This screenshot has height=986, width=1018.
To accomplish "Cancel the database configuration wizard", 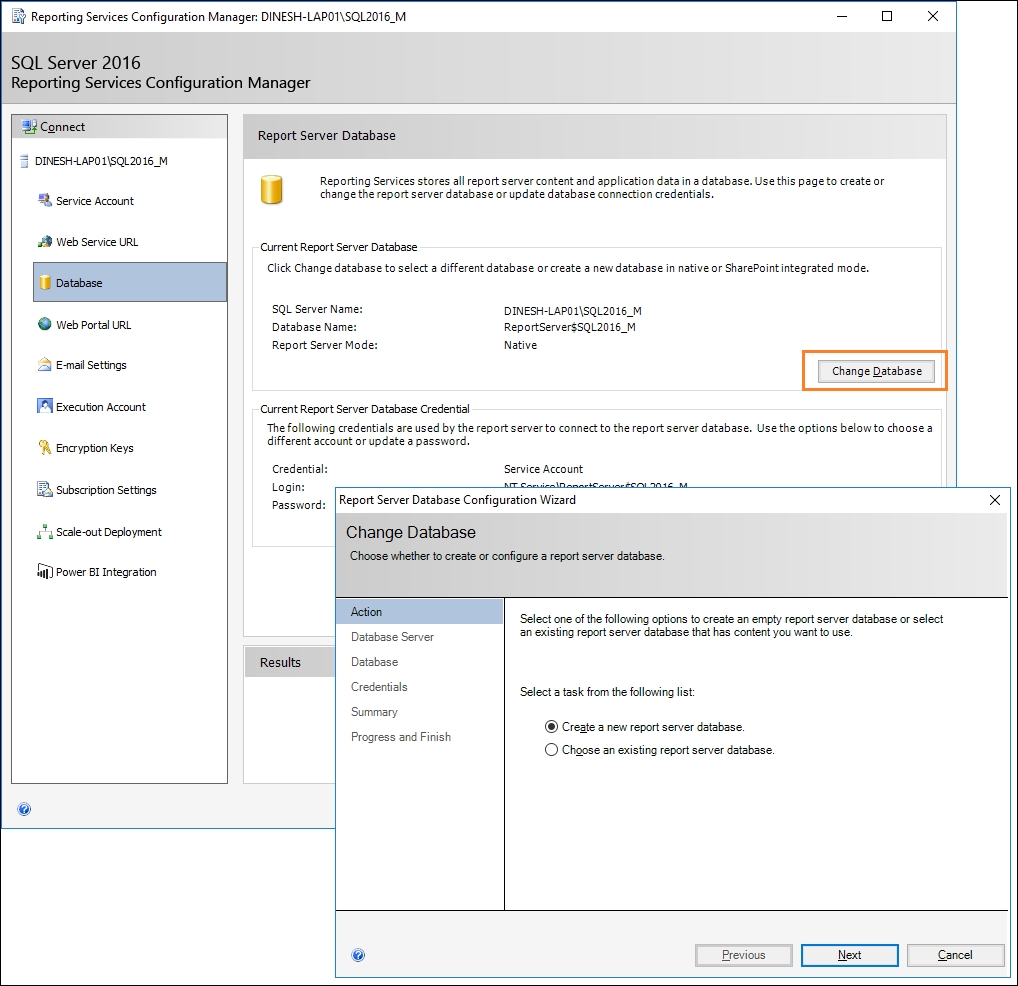I will [x=955, y=955].
